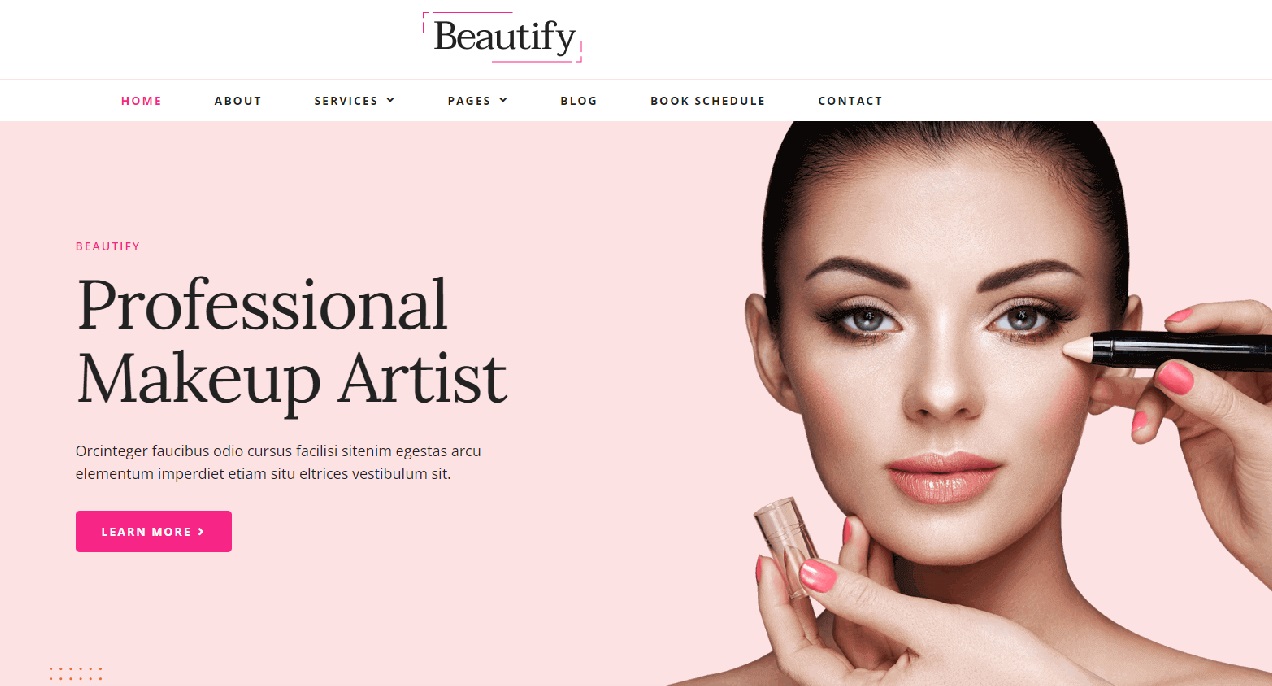Open the Book Schedule page
The image size is (1272, 686).
707,101
